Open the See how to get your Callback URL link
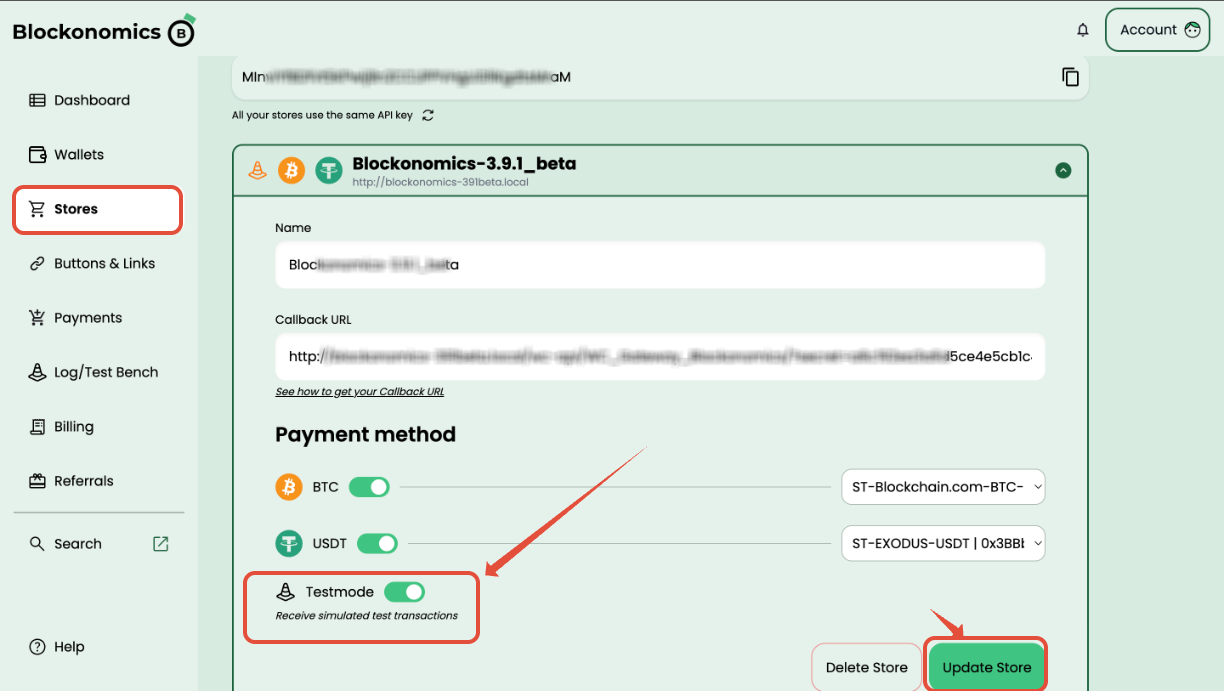Image resolution: width=1224 pixels, height=691 pixels. (360, 392)
